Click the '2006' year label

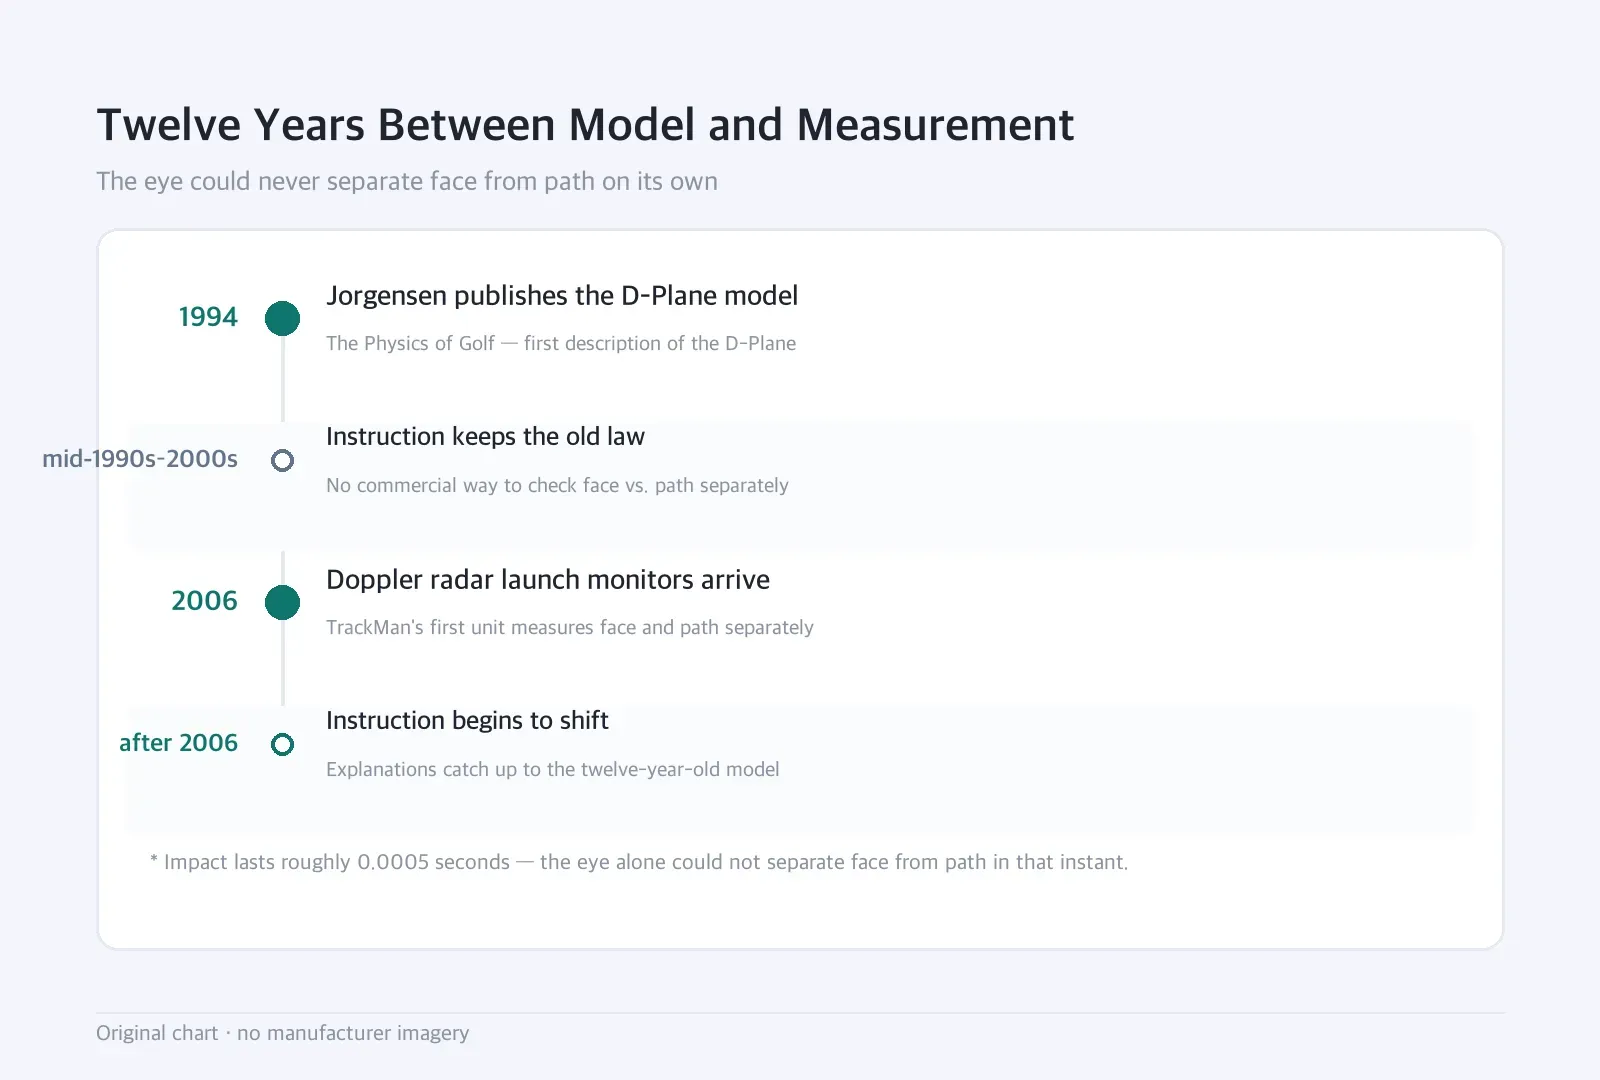(204, 601)
